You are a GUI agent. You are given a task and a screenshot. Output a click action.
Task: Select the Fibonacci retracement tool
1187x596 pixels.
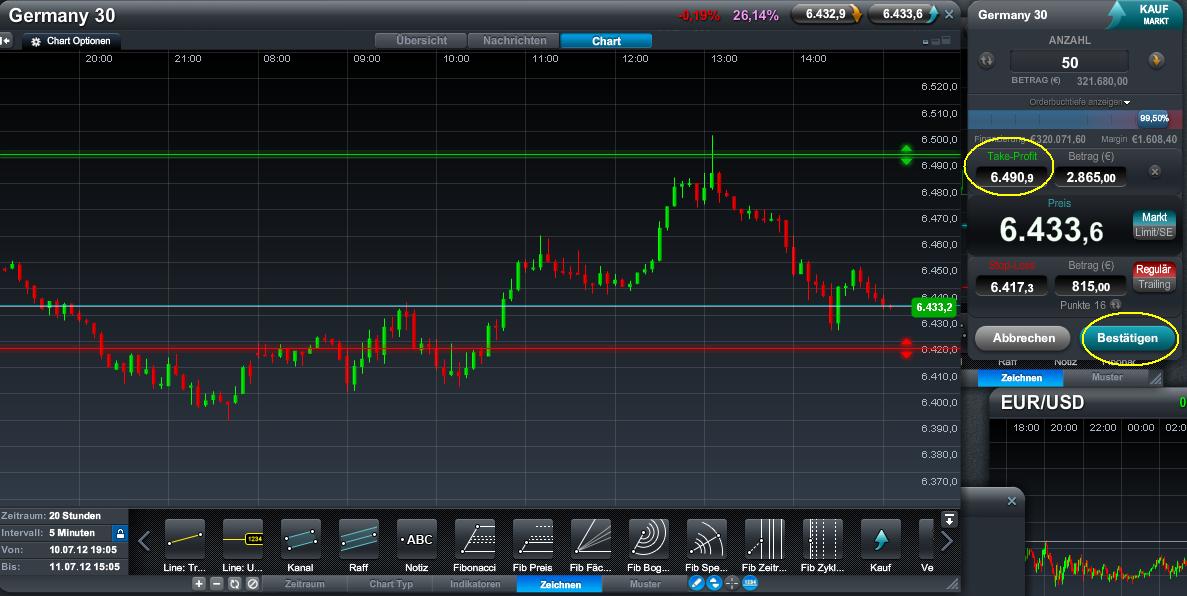coord(475,538)
